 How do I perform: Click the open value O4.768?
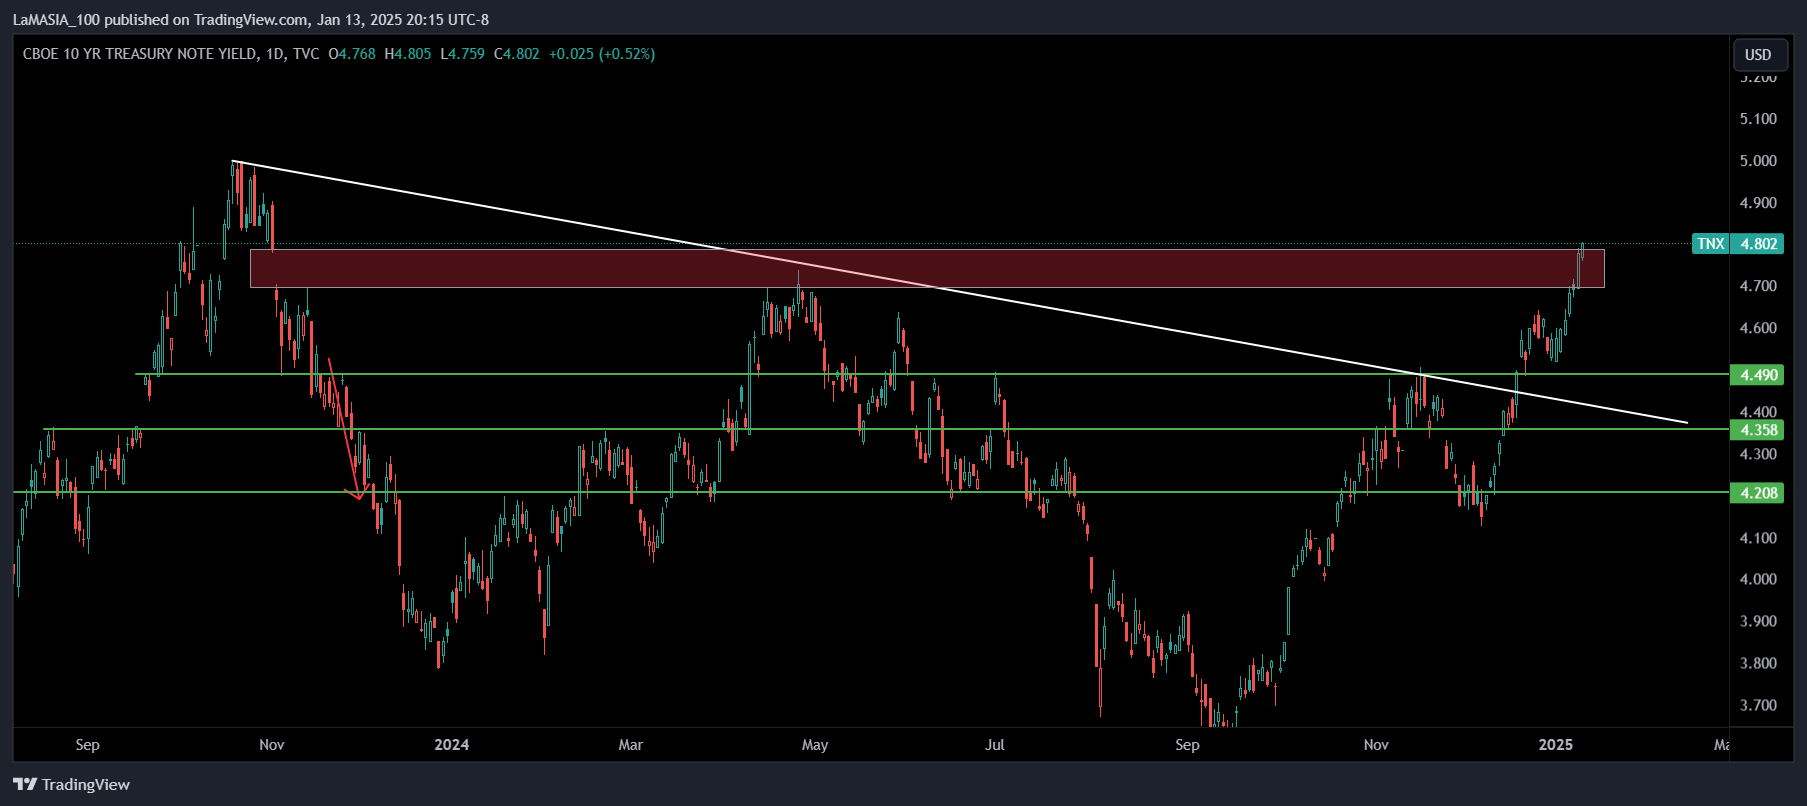coord(352,54)
